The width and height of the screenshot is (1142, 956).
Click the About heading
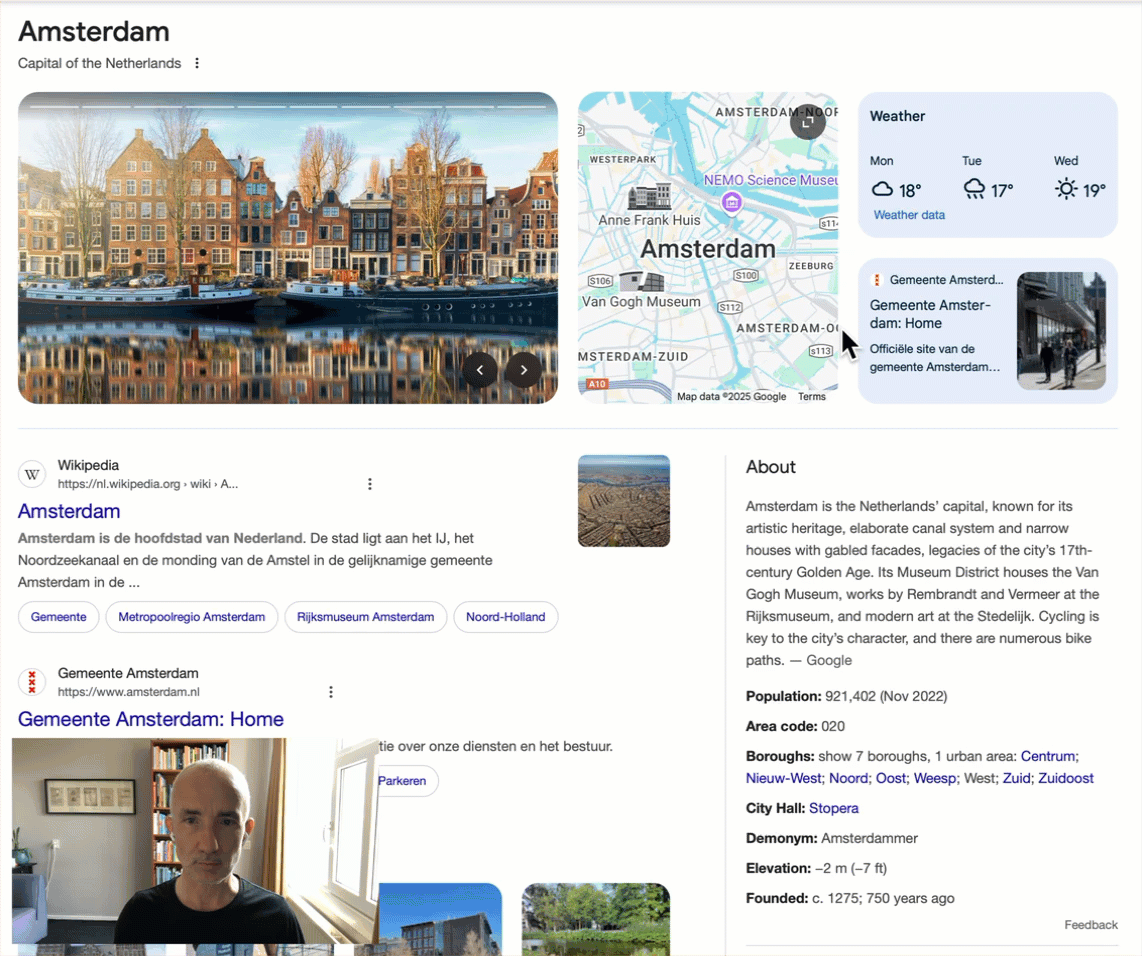(x=771, y=467)
